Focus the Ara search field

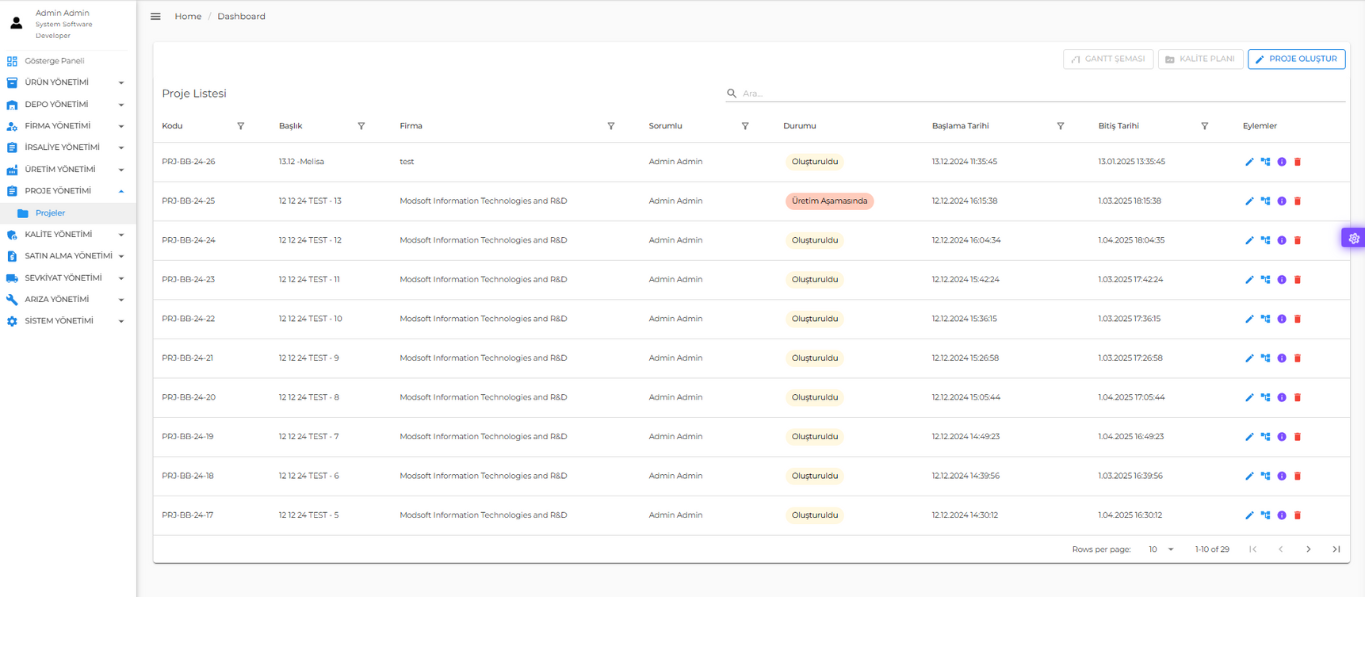pyautogui.click(x=1035, y=93)
